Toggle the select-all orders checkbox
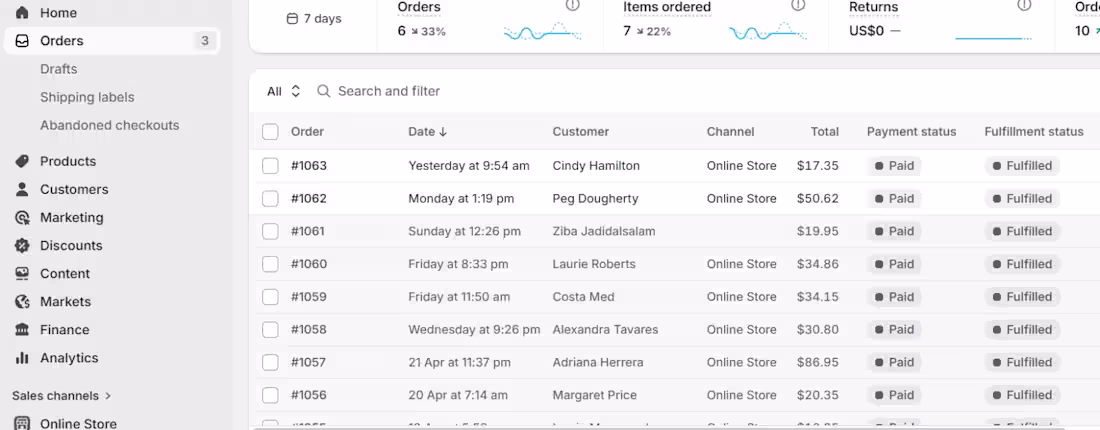 (270, 132)
